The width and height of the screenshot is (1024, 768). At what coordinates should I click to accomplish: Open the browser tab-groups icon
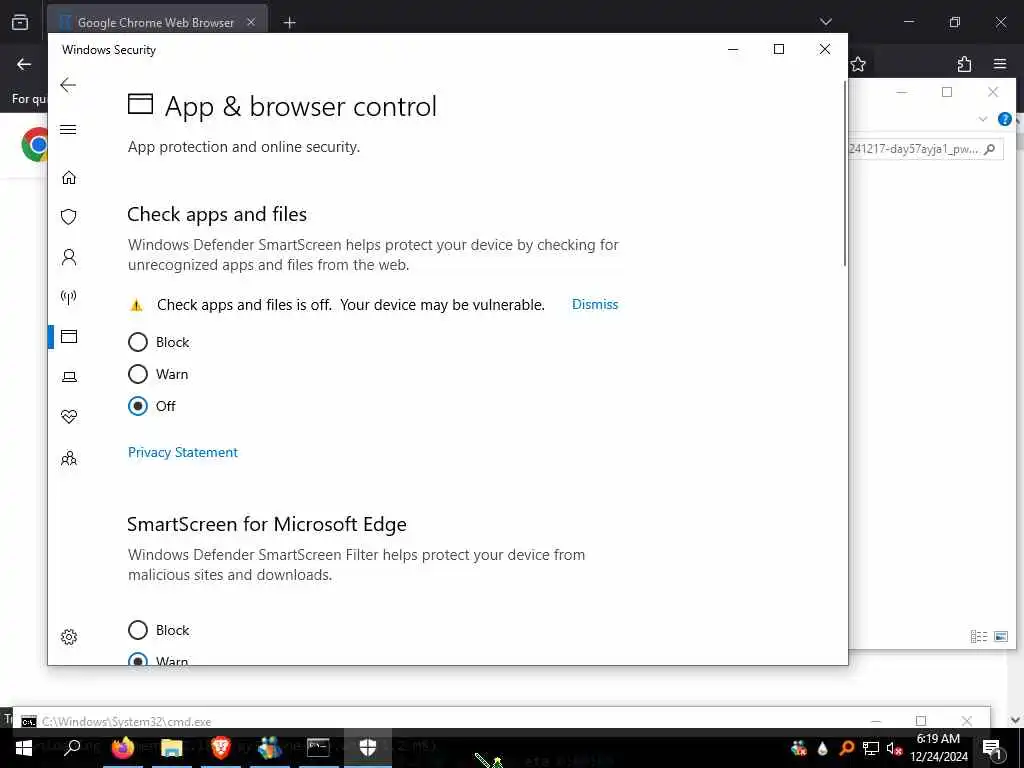click(x=20, y=22)
